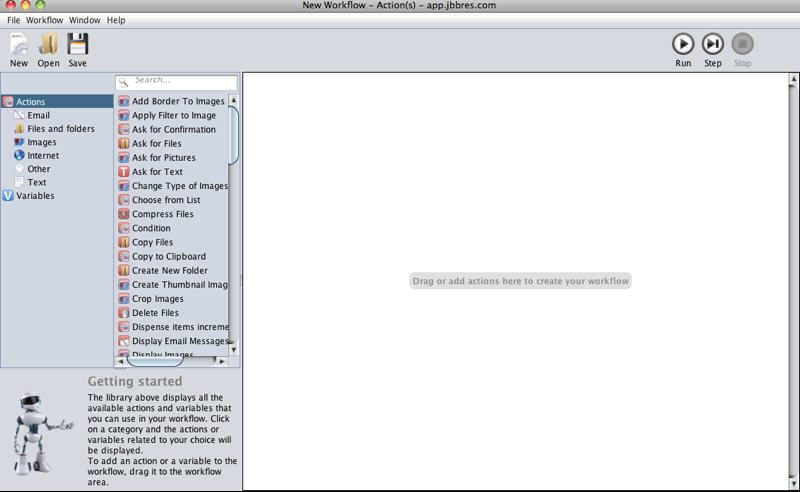Click the Files and folders icon
This screenshot has height=492, width=800.
coord(19,129)
